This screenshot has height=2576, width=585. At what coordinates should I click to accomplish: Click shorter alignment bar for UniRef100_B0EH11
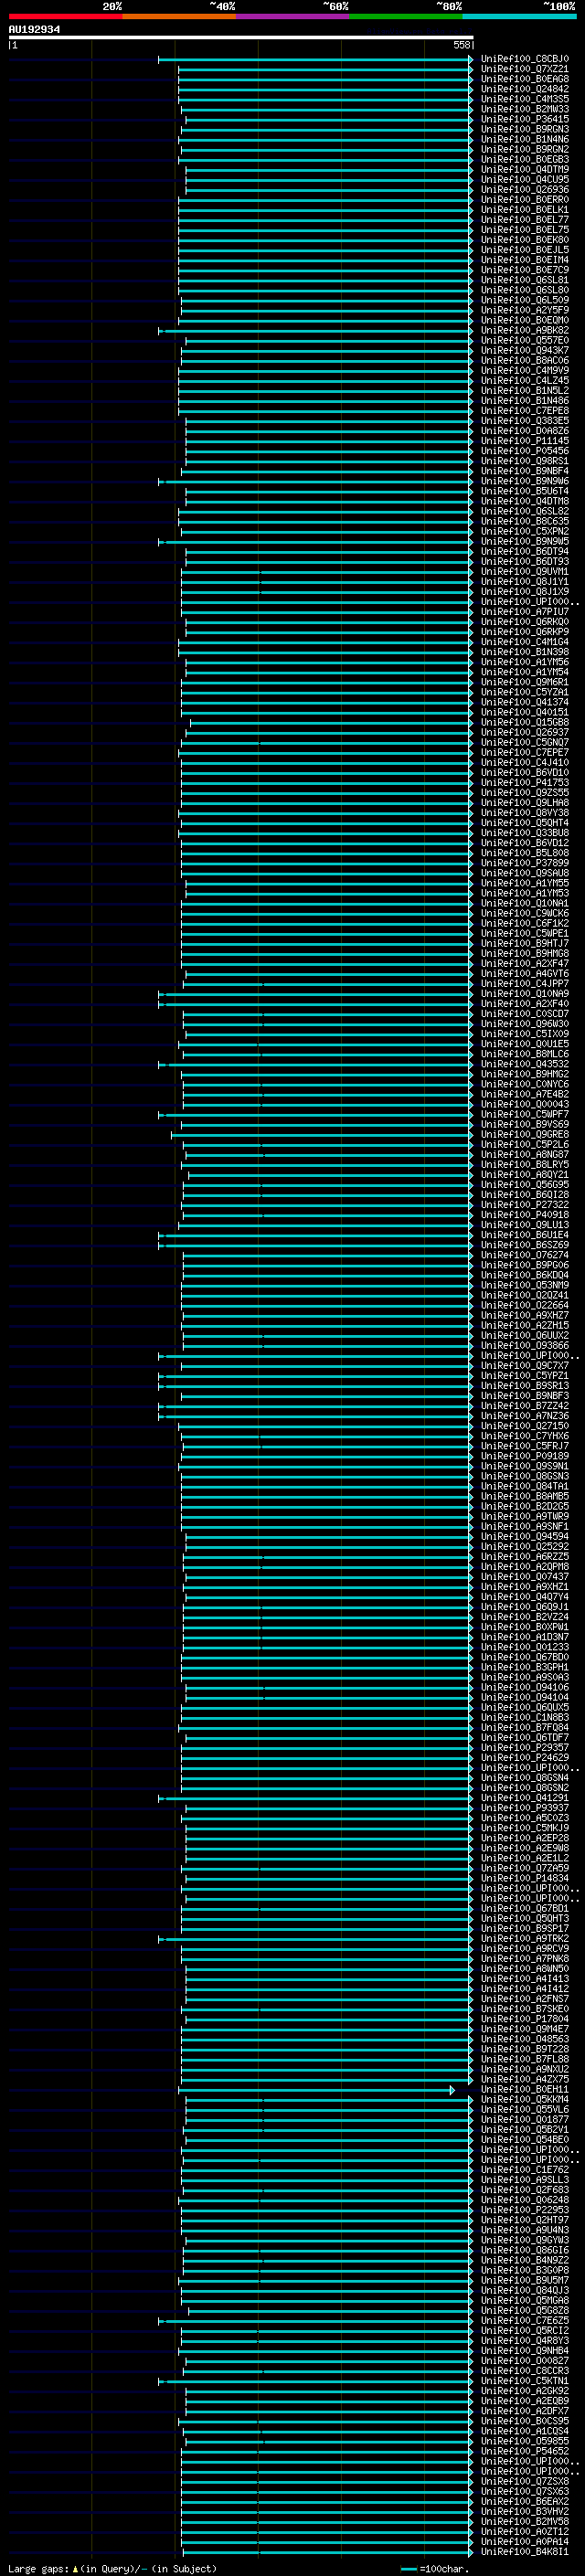click(x=316, y=2090)
